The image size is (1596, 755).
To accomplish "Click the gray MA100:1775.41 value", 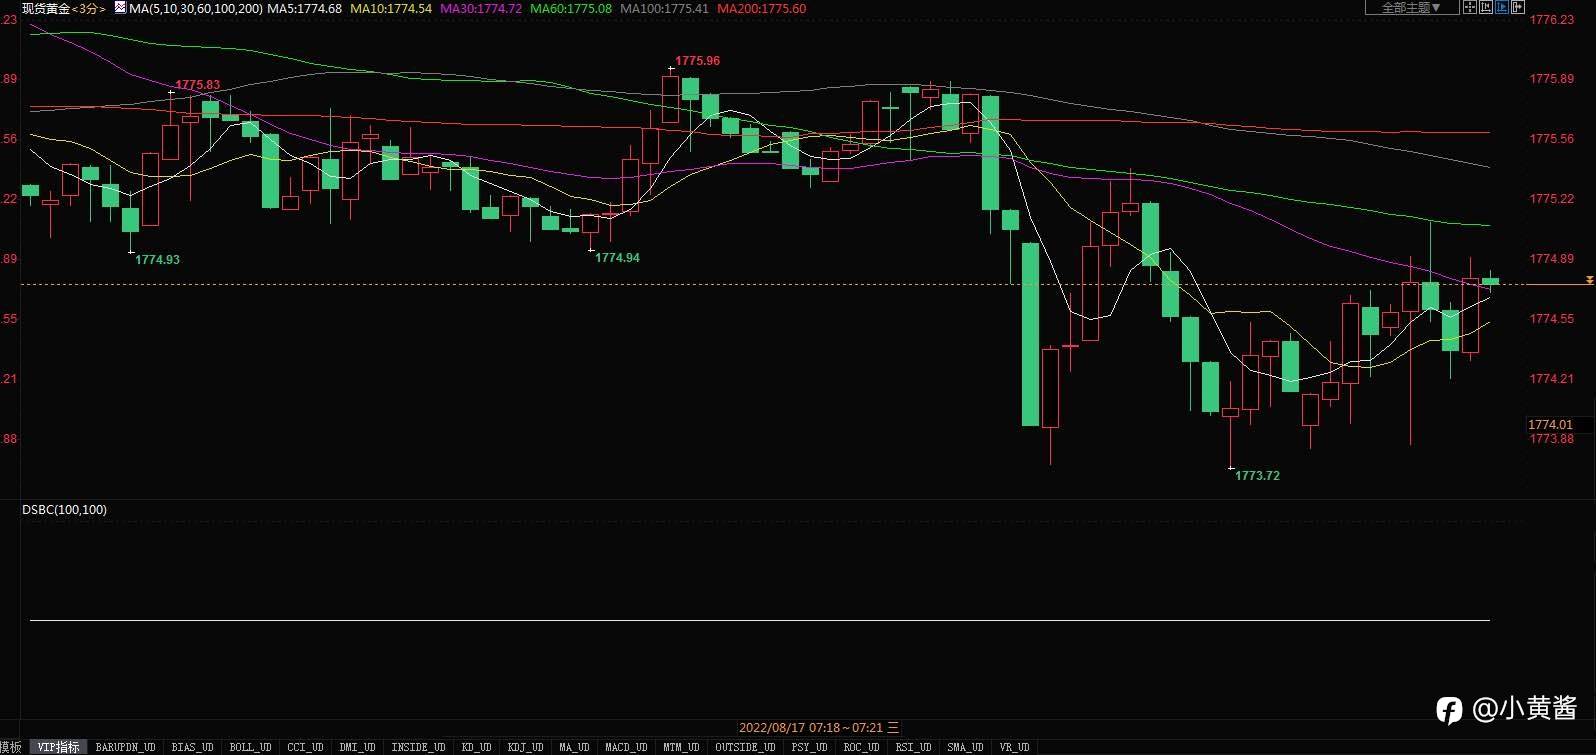I will 664,8.
